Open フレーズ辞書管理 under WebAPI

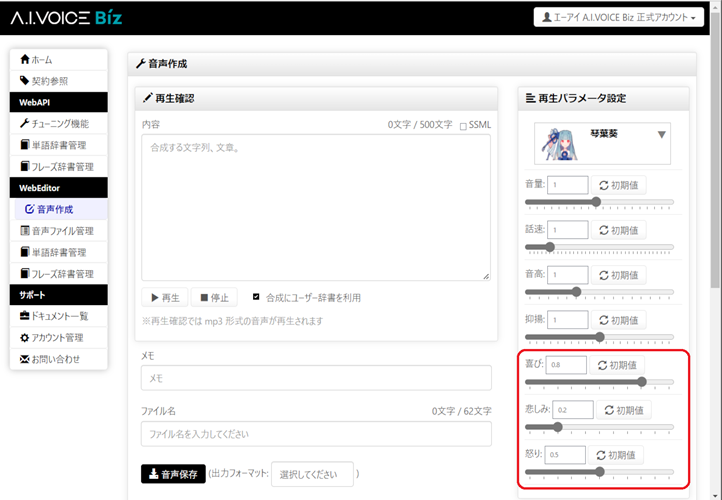tap(58, 166)
